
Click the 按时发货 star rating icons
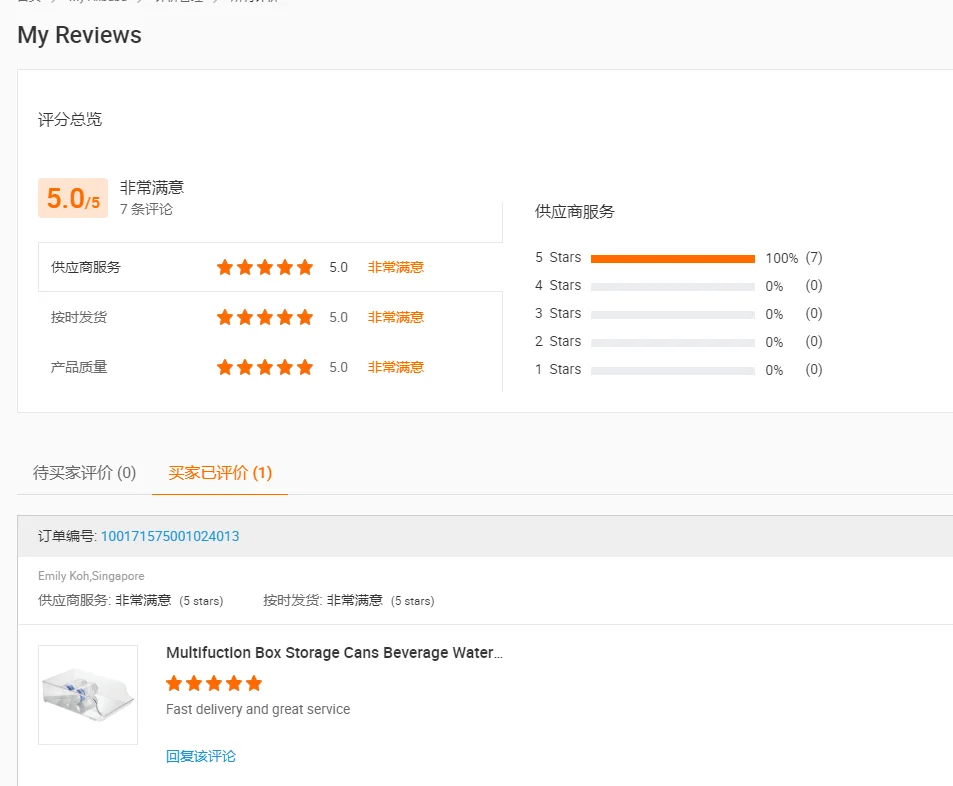(x=265, y=317)
